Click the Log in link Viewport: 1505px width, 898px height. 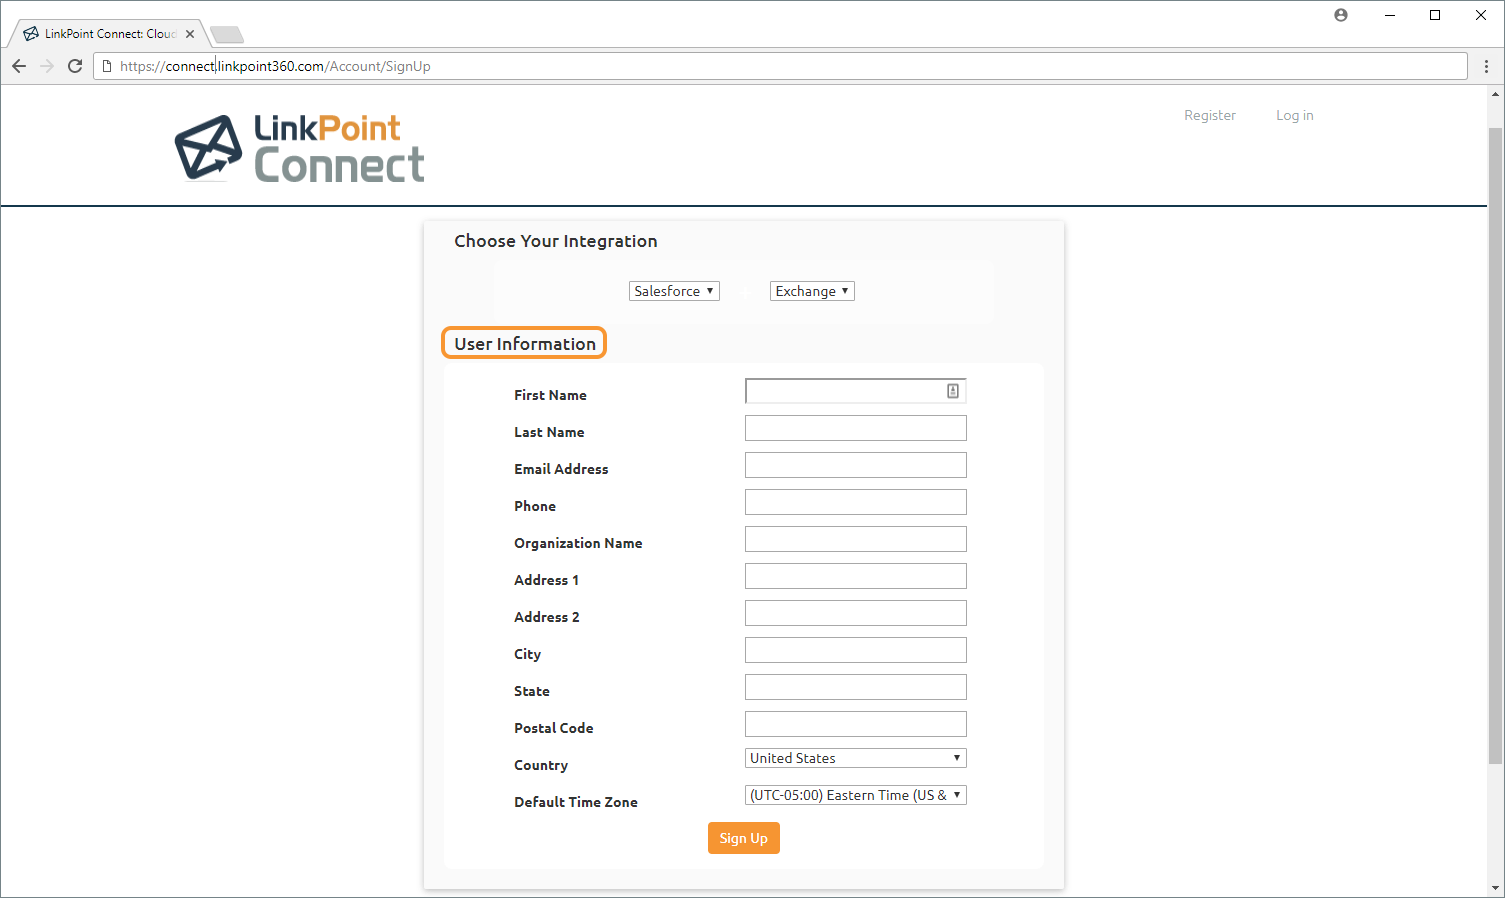pyautogui.click(x=1294, y=115)
